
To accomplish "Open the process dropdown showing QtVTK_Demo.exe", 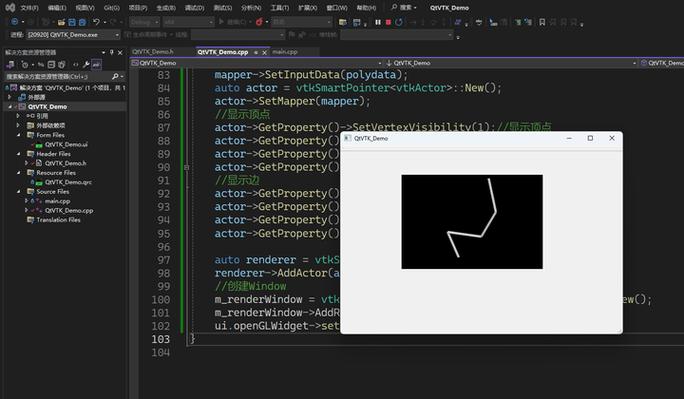I will (x=73, y=34).
